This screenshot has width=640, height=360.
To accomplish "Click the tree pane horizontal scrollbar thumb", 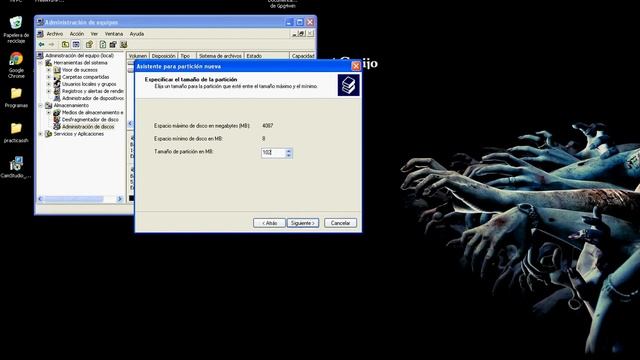I will [x=74, y=199].
